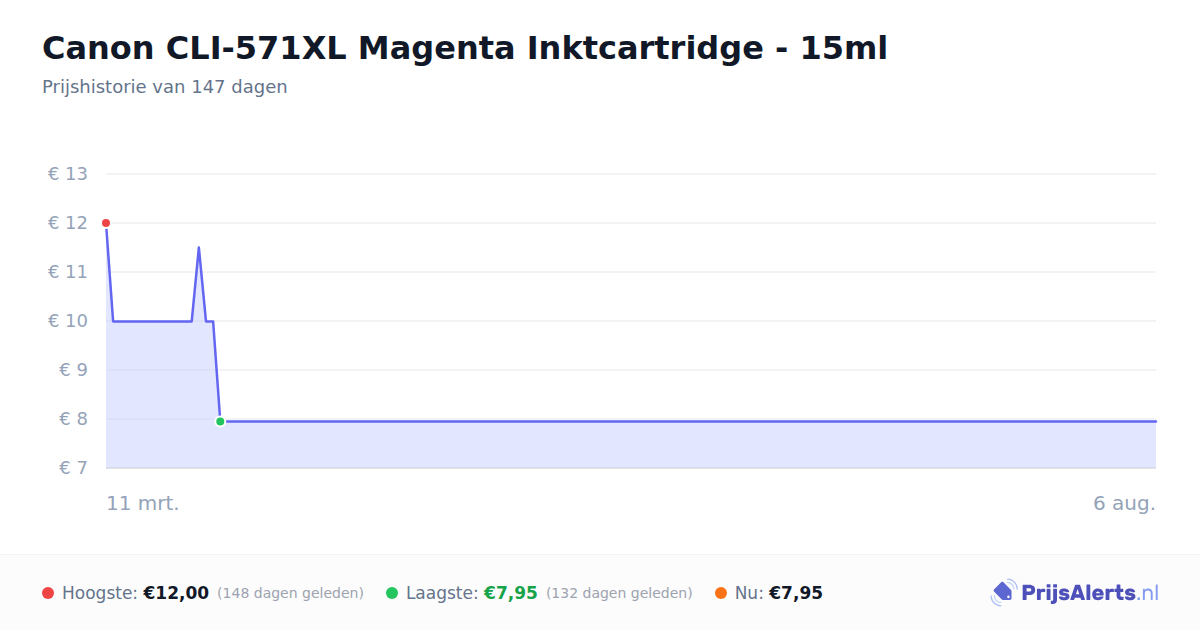
Task: Click the 6 aug. end date label
Action: pos(1124,503)
